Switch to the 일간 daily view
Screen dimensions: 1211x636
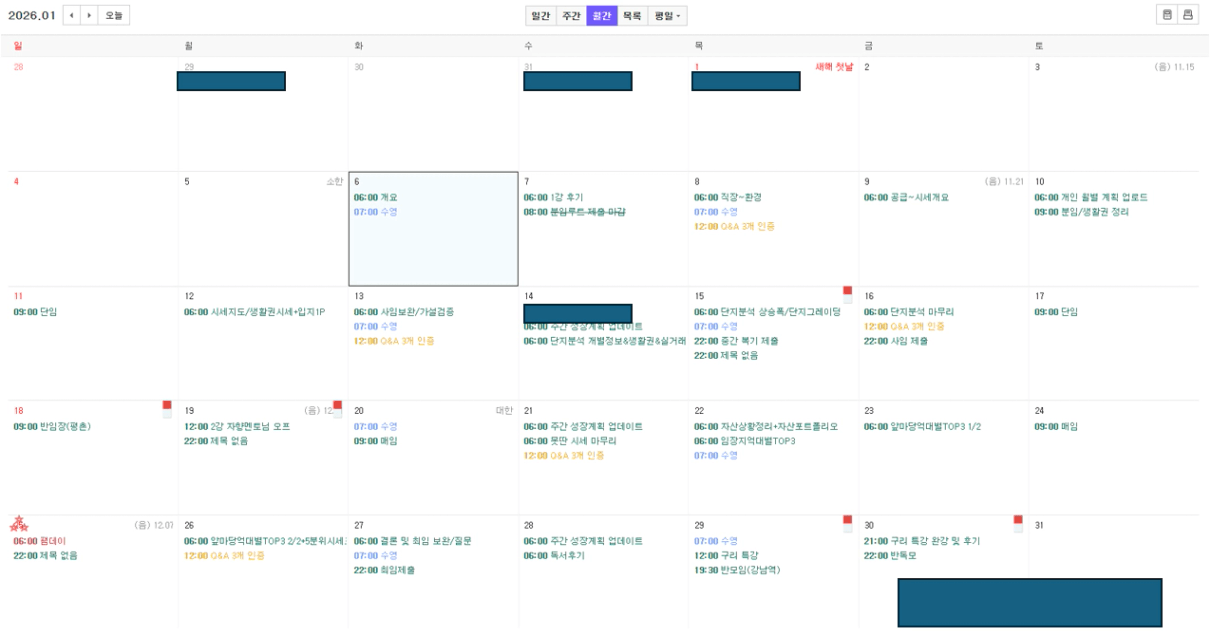tap(541, 16)
